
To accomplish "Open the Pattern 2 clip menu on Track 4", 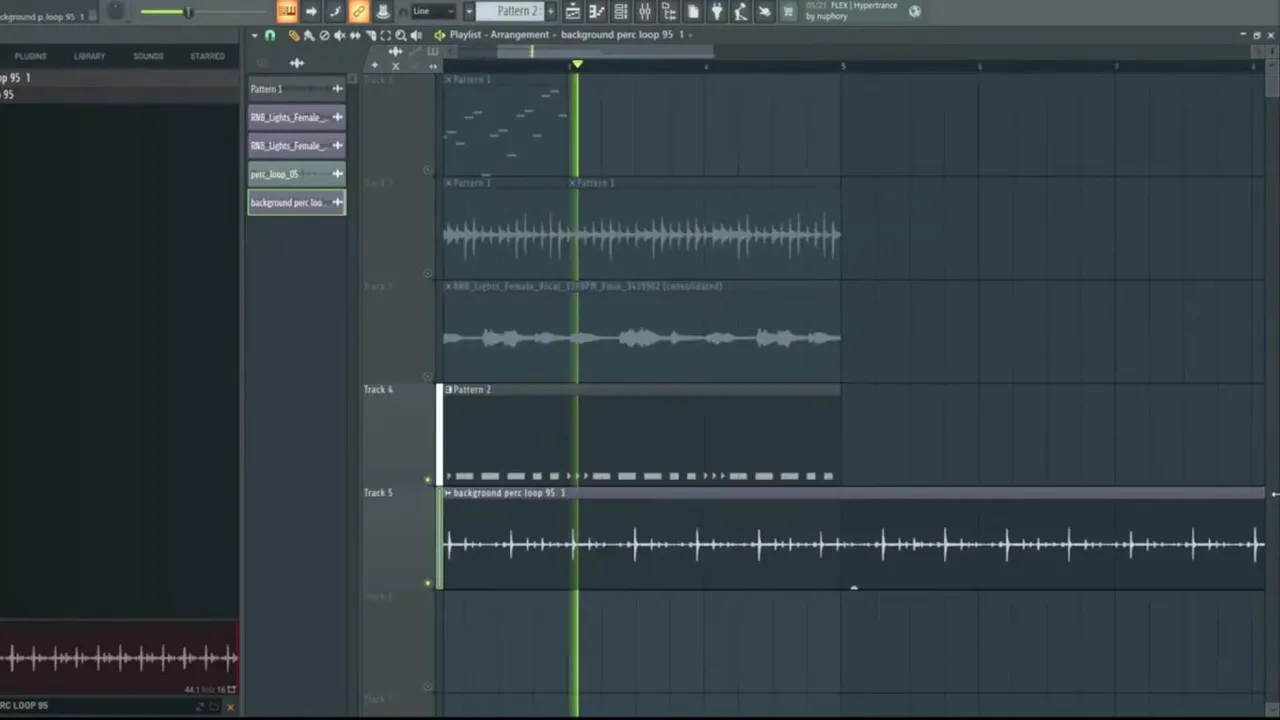I will [x=448, y=389].
